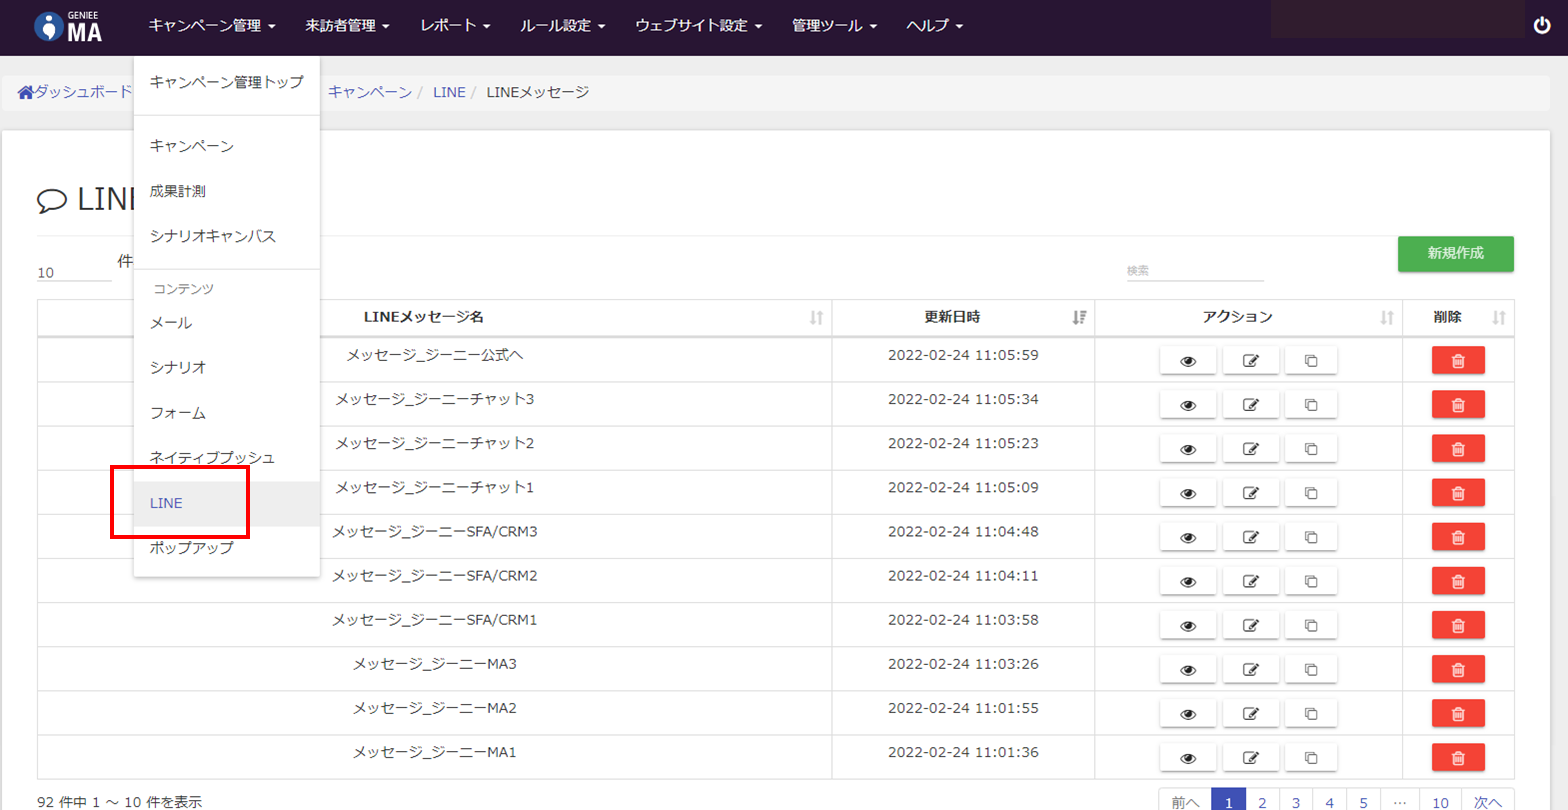1568x810 pixels.
Task: Preview メッセージ_ジーニーチャット1 with eye icon
Action: (x=1188, y=493)
